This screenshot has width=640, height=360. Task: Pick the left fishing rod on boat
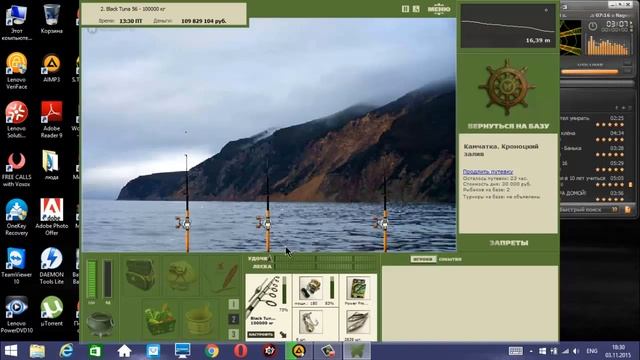(x=187, y=203)
